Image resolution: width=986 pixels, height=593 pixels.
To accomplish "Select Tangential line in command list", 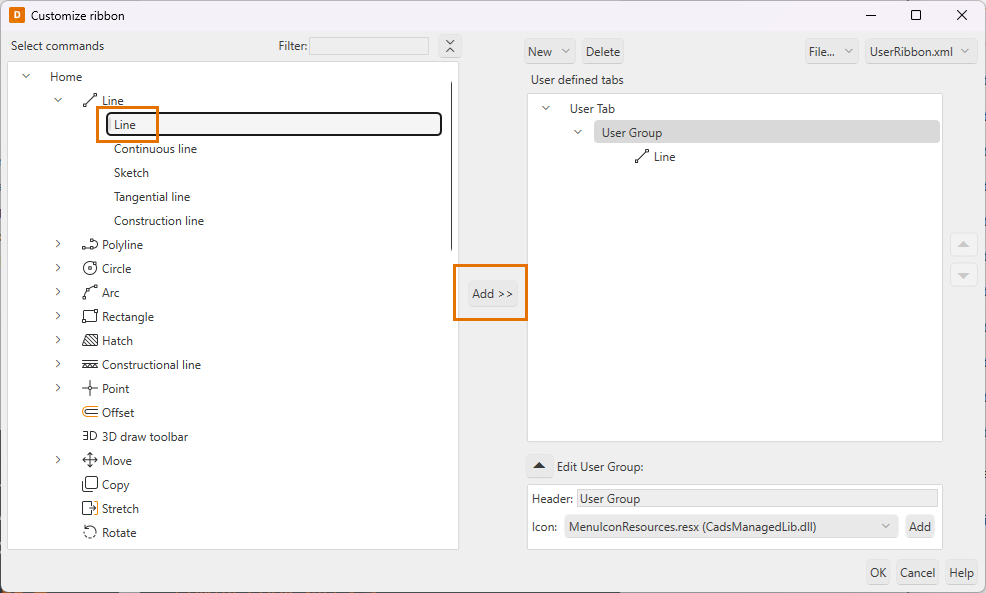I will [x=152, y=197].
